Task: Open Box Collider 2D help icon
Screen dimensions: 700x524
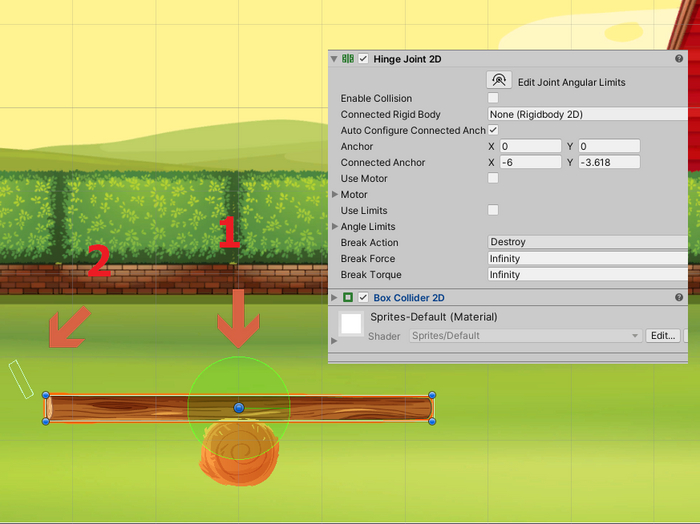Action: click(679, 297)
